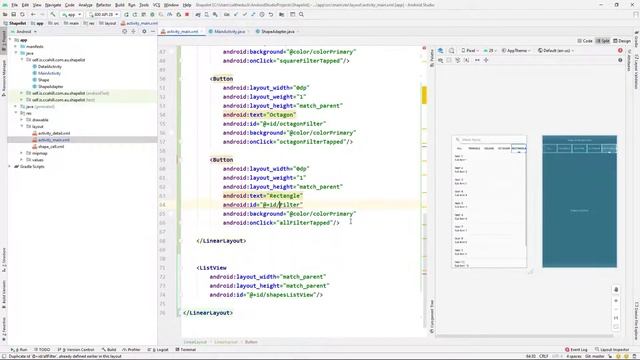Click the collapse all icon in Project panel
This screenshot has width=640, height=360.
point(133,31)
